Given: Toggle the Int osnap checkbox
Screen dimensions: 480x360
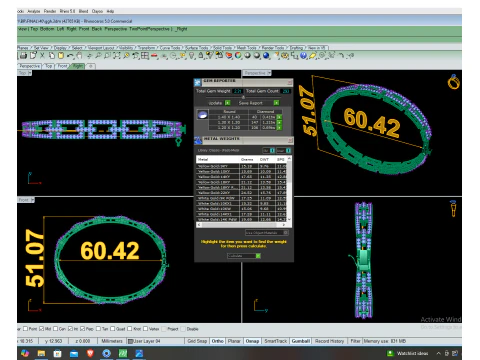Looking at the screenshot, I should click(70, 329).
